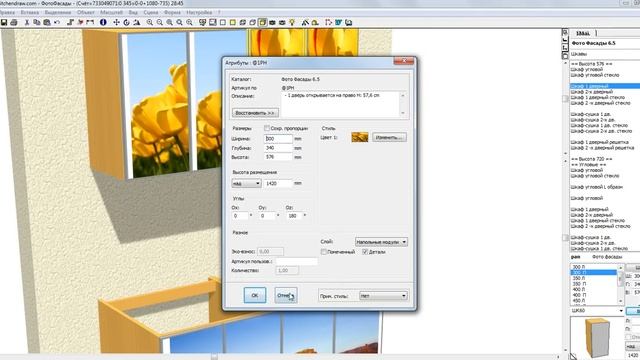Click the light bulb lighting icon
This screenshot has height=360, width=640.
[x=292, y=22]
